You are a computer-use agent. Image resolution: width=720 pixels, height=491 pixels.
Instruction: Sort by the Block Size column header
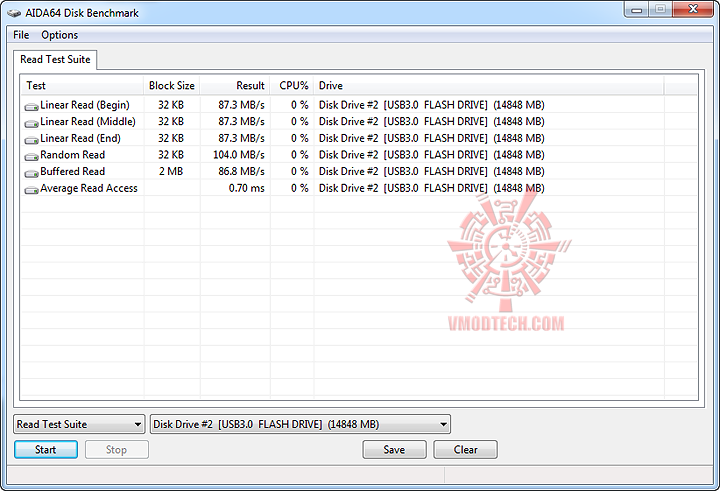point(172,85)
